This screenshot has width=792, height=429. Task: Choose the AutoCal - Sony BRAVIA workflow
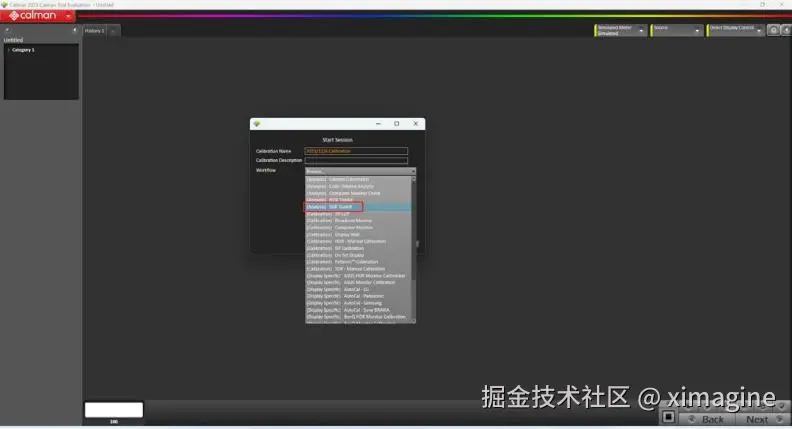pos(359,310)
